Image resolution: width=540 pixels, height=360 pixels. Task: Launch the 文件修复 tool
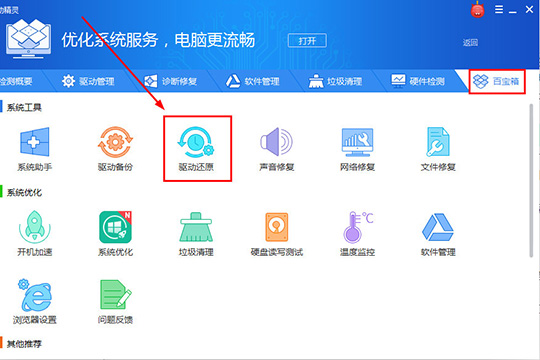point(438,149)
